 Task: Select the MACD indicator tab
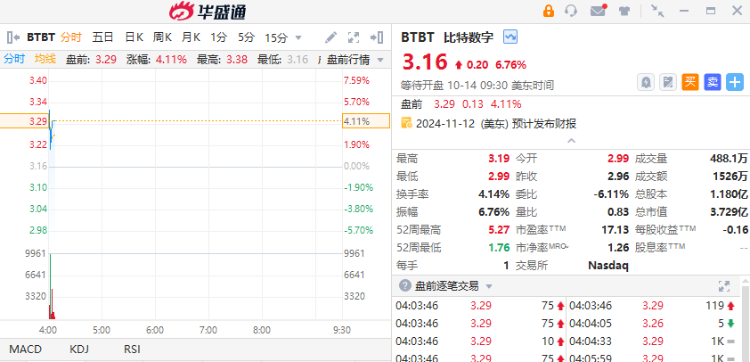pyautogui.click(x=26, y=349)
